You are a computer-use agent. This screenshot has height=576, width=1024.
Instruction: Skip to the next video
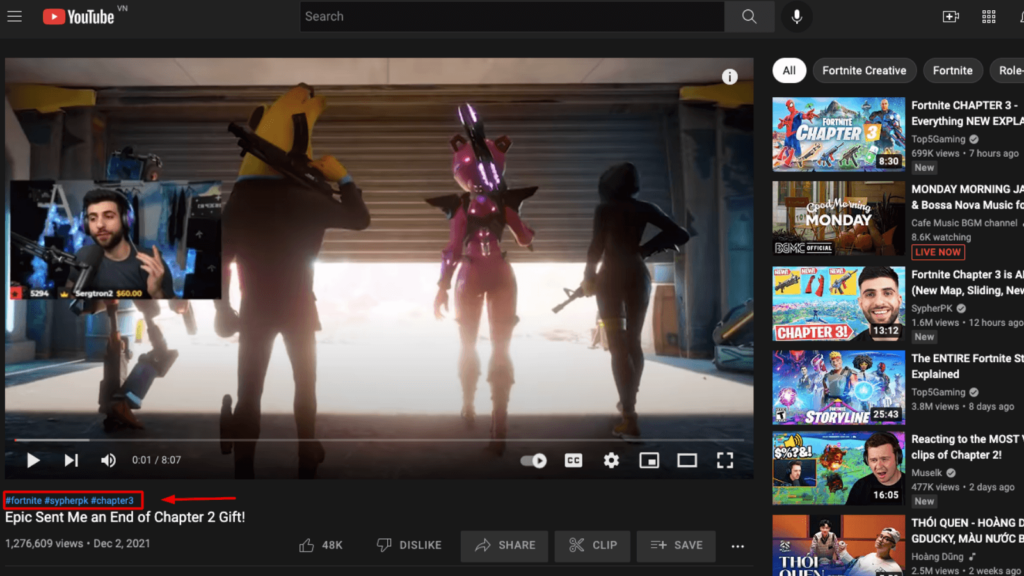click(x=71, y=460)
